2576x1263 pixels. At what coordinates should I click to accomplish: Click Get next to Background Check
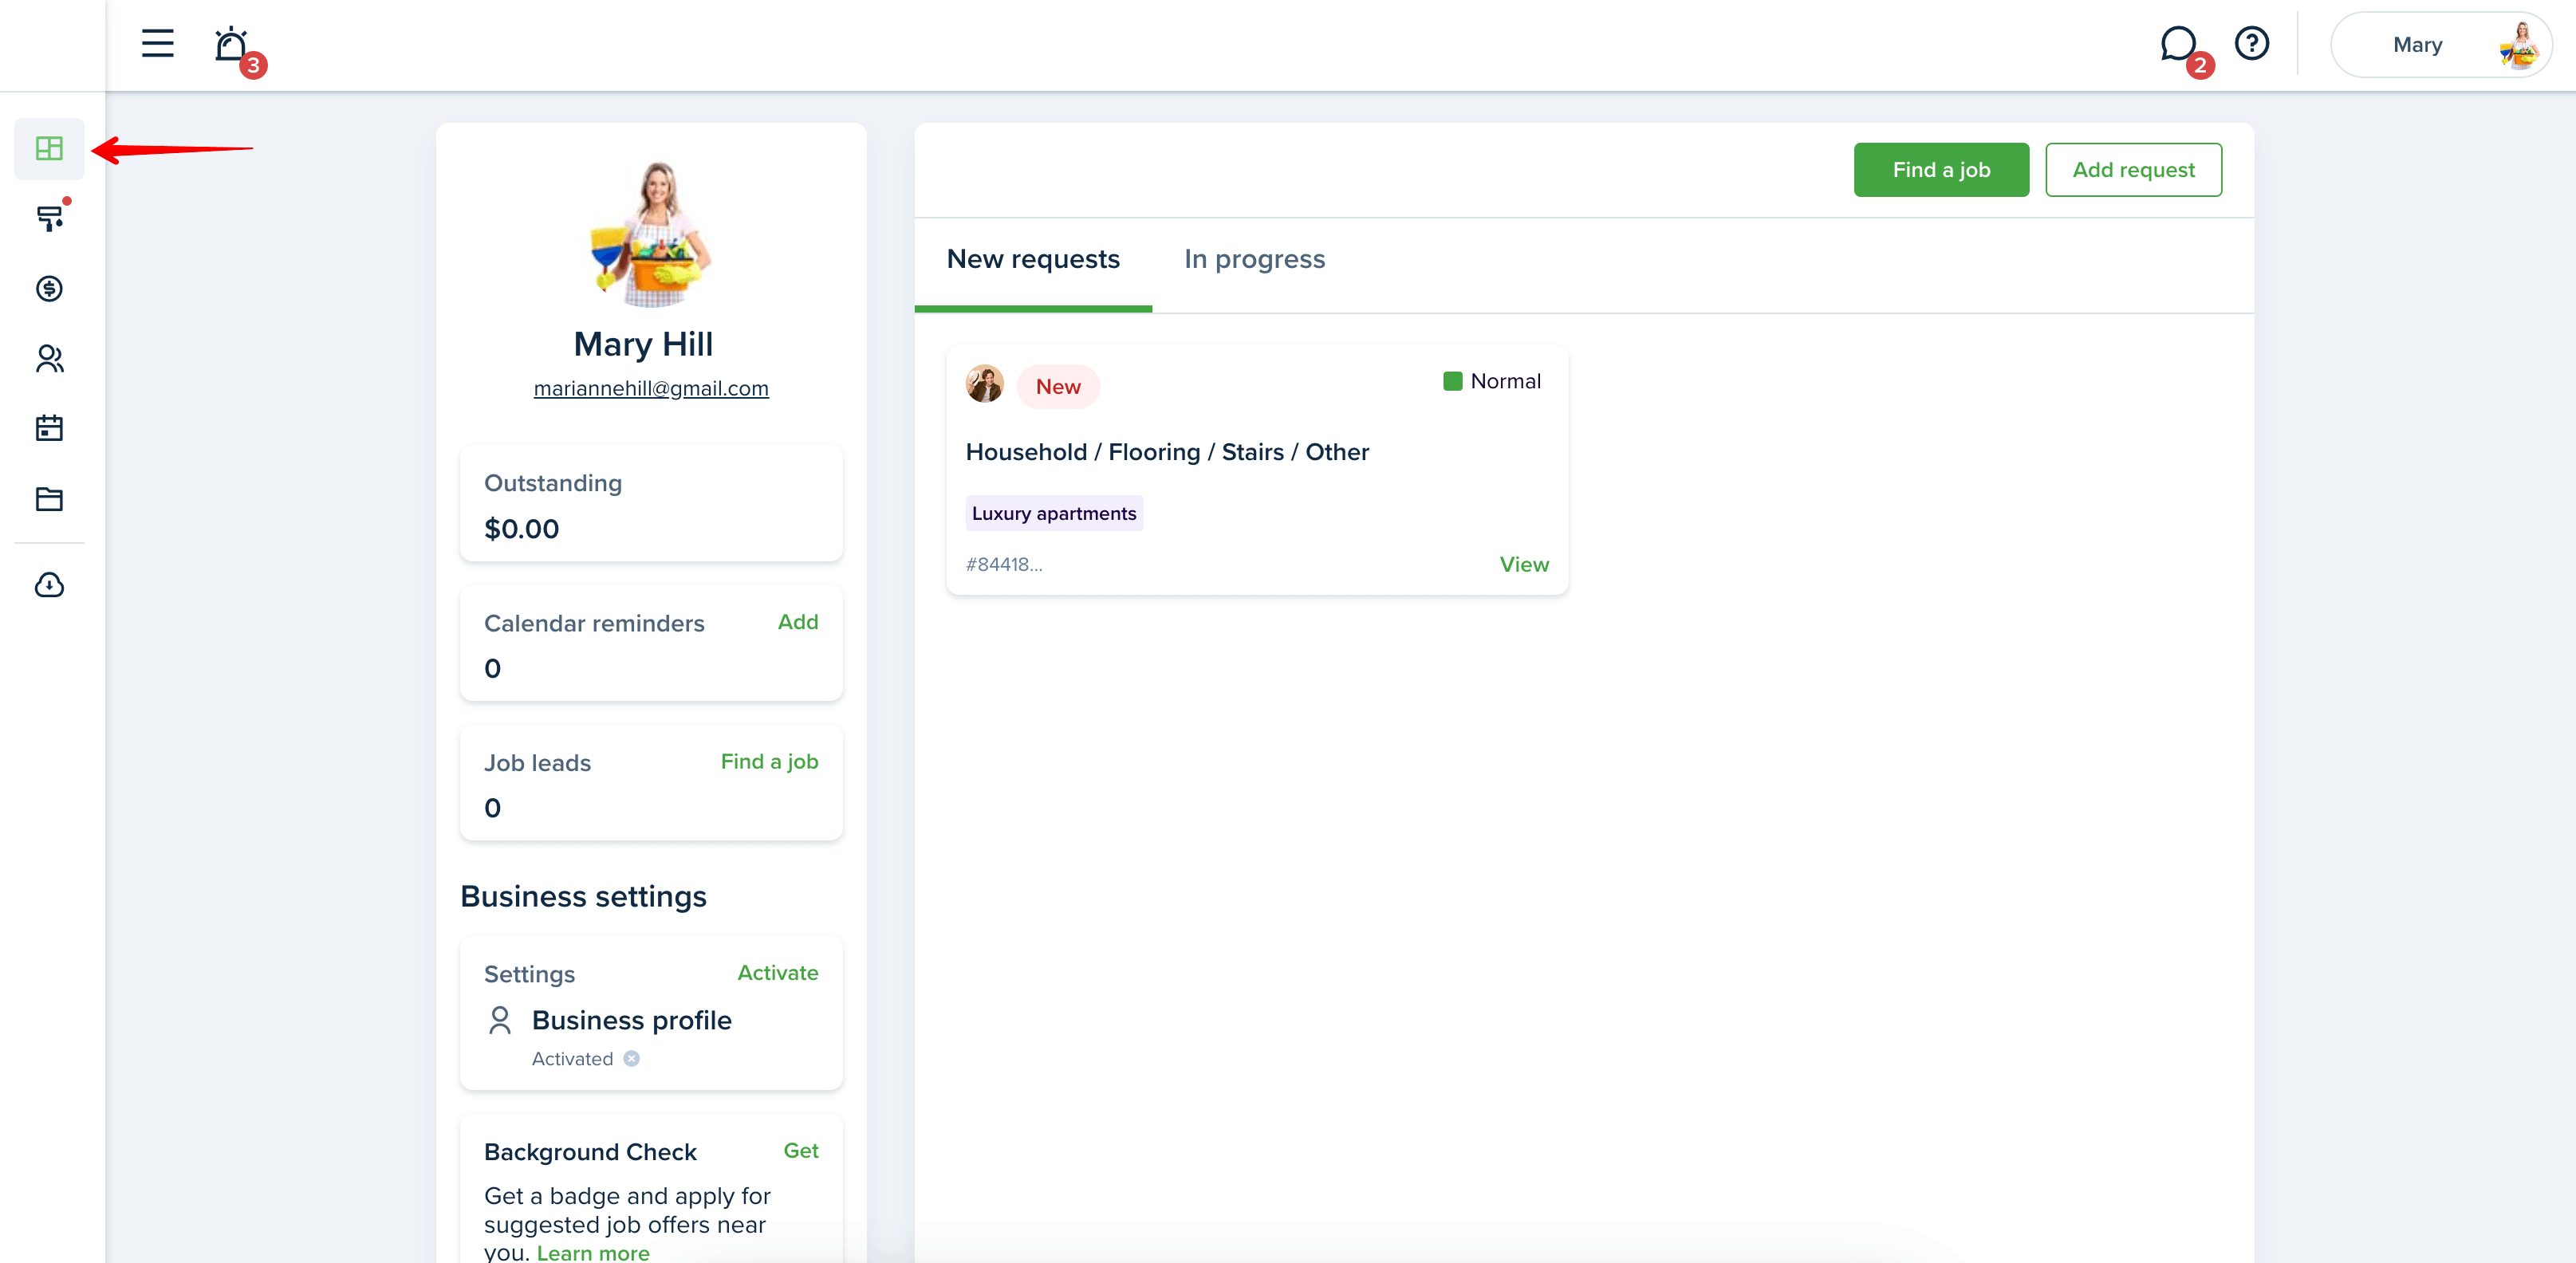pyautogui.click(x=800, y=1151)
